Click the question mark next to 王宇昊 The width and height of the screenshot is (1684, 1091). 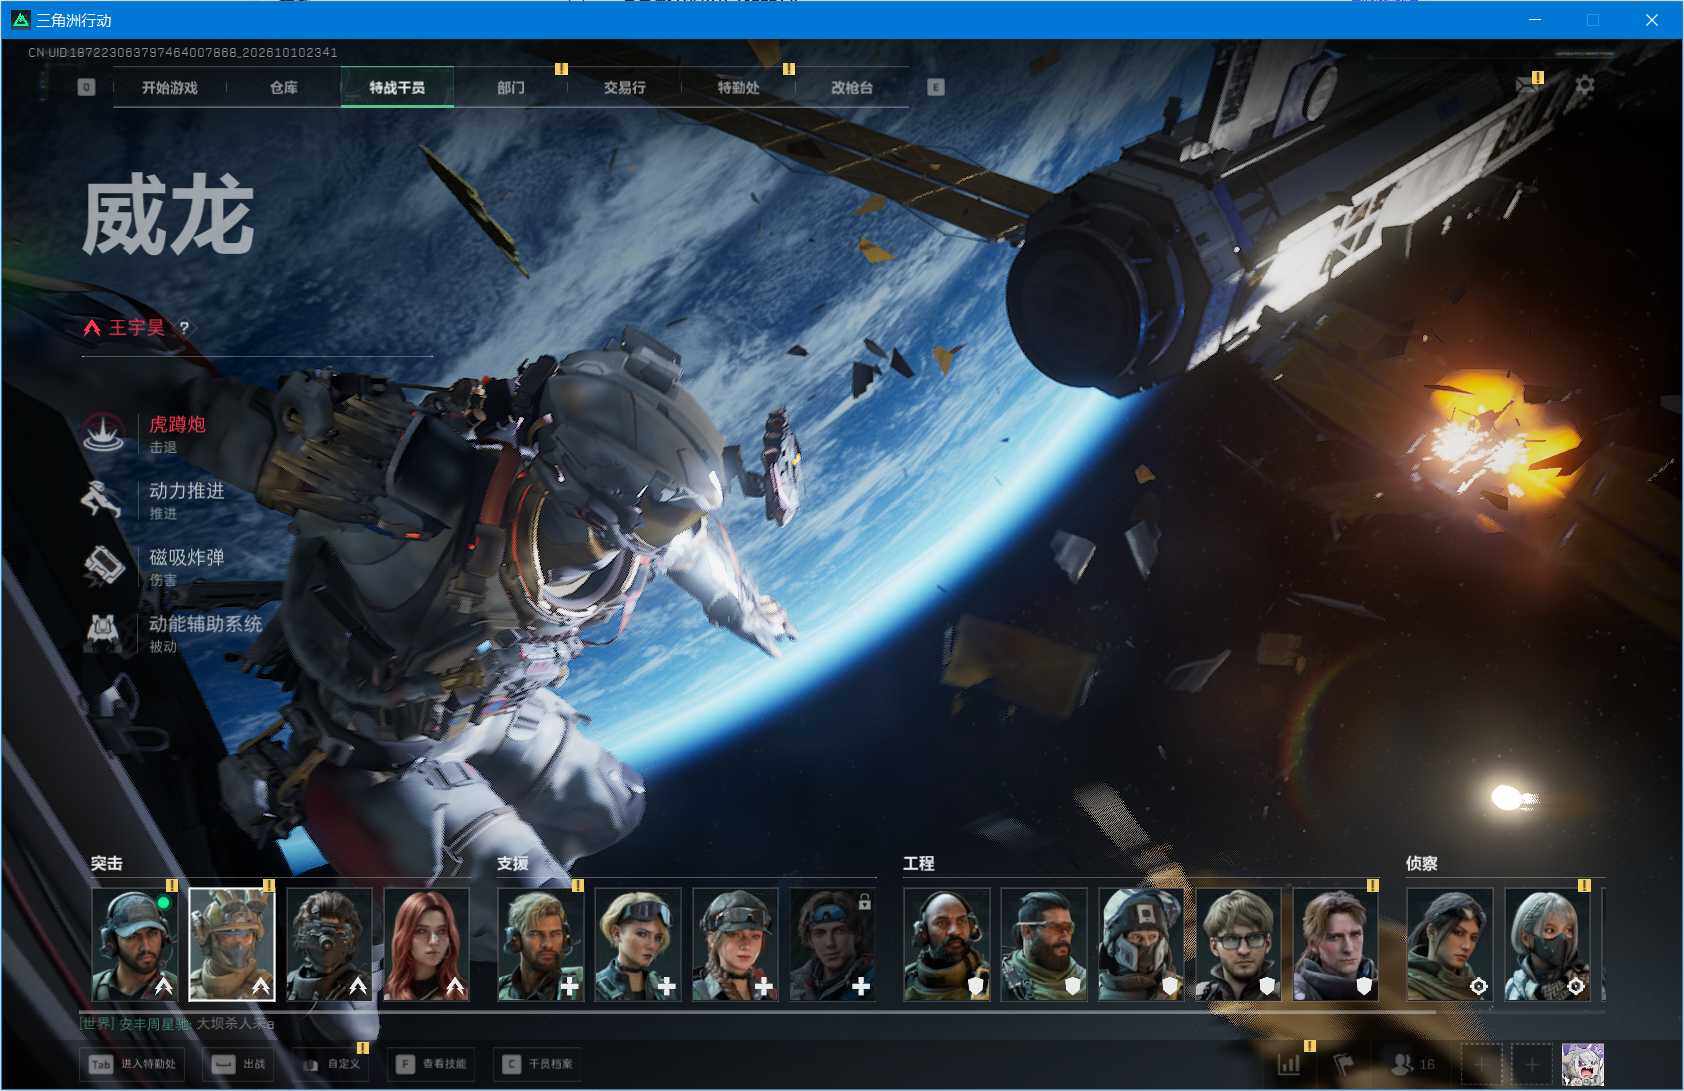pos(184,328)
